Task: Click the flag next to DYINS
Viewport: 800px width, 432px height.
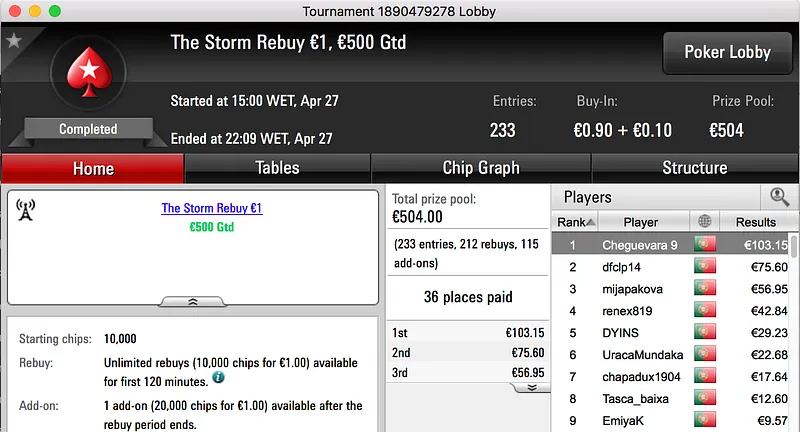Action: coord(705,332)
